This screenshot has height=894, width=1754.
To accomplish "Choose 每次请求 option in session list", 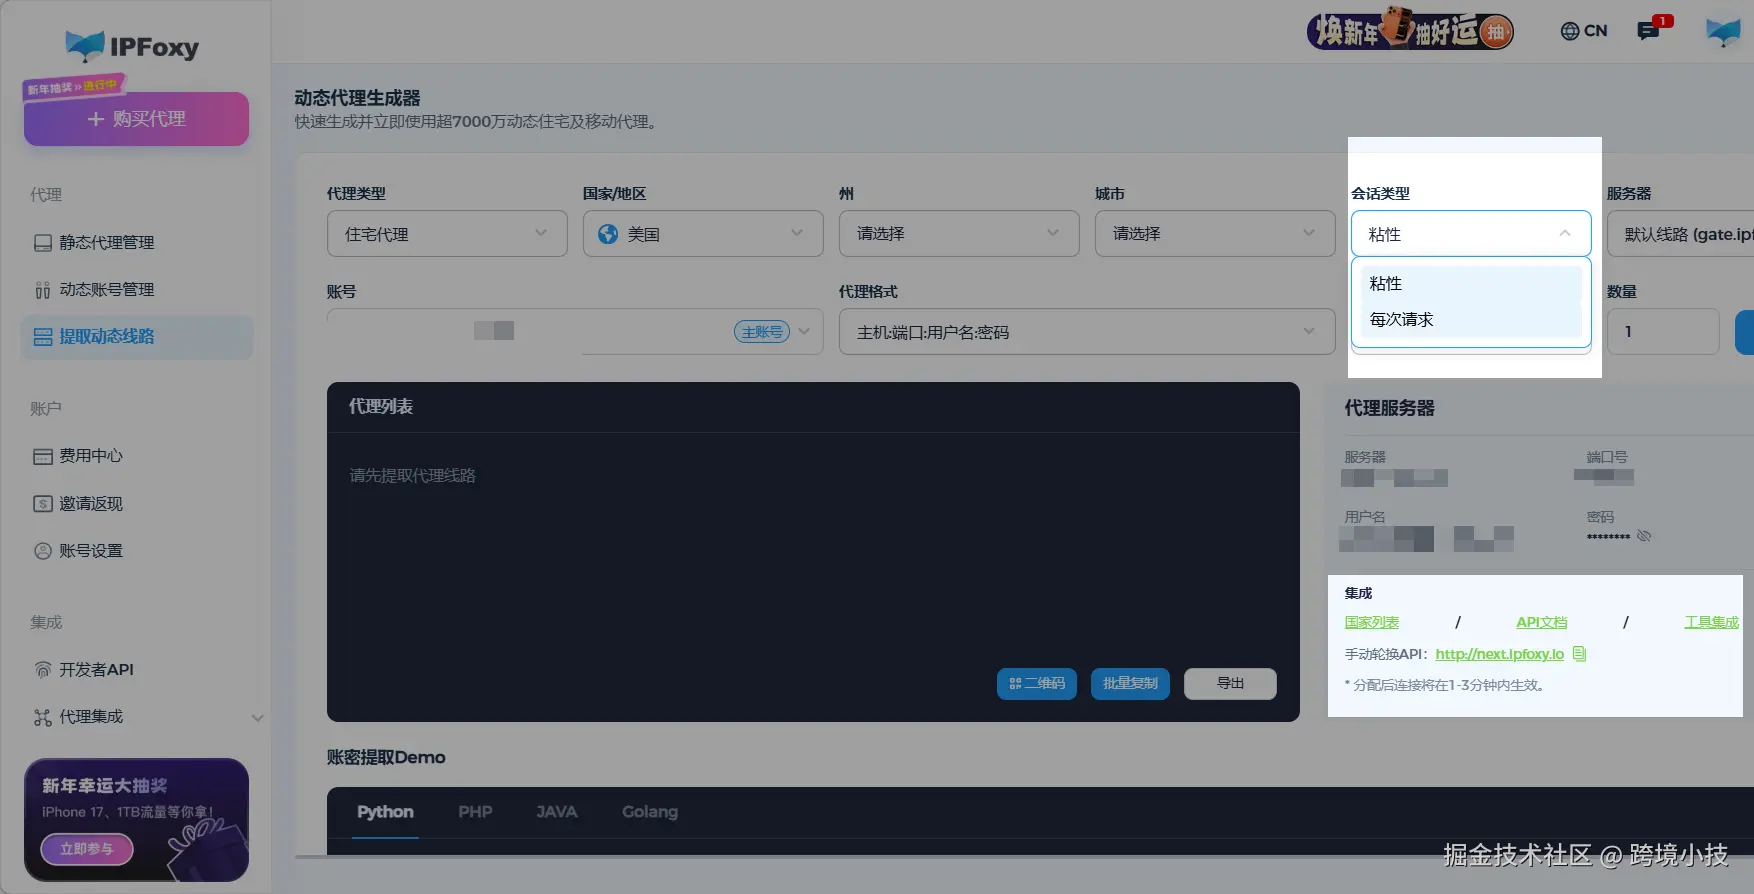I will 1471,320.
